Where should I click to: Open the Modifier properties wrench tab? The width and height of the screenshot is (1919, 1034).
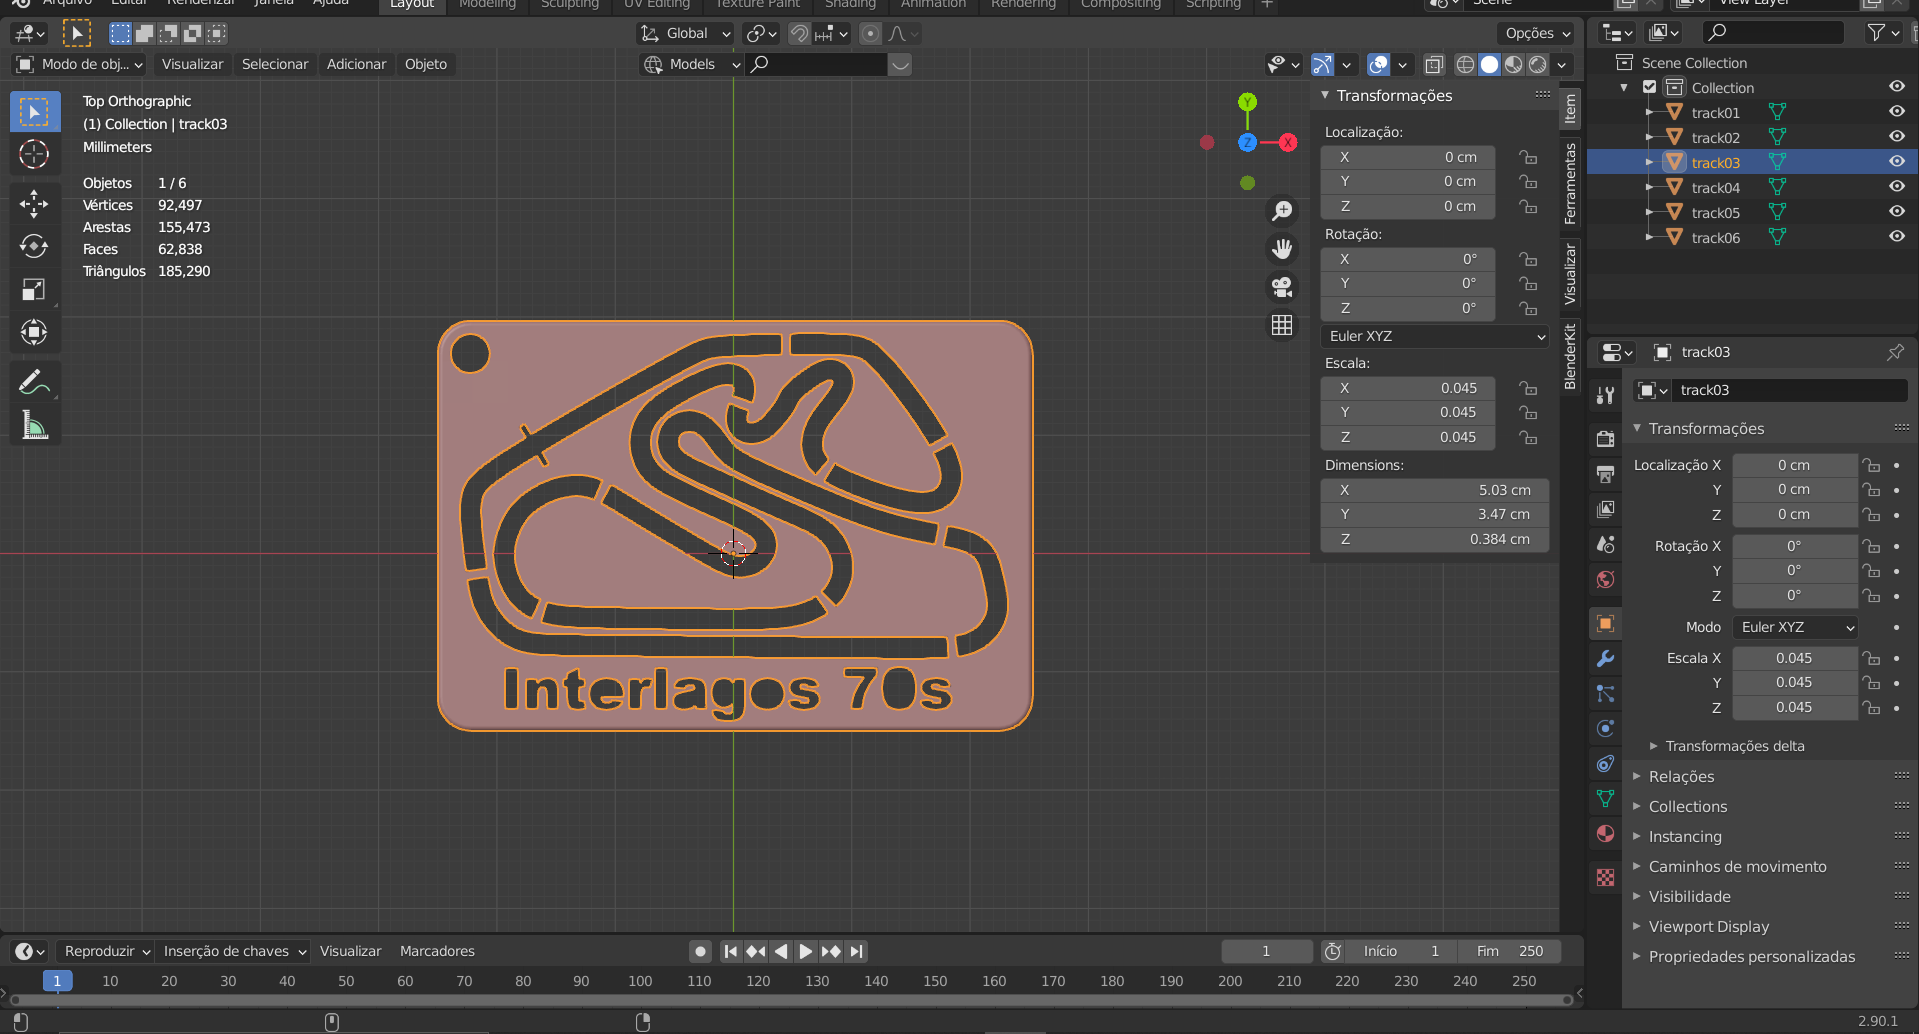tap(1605, 659)
